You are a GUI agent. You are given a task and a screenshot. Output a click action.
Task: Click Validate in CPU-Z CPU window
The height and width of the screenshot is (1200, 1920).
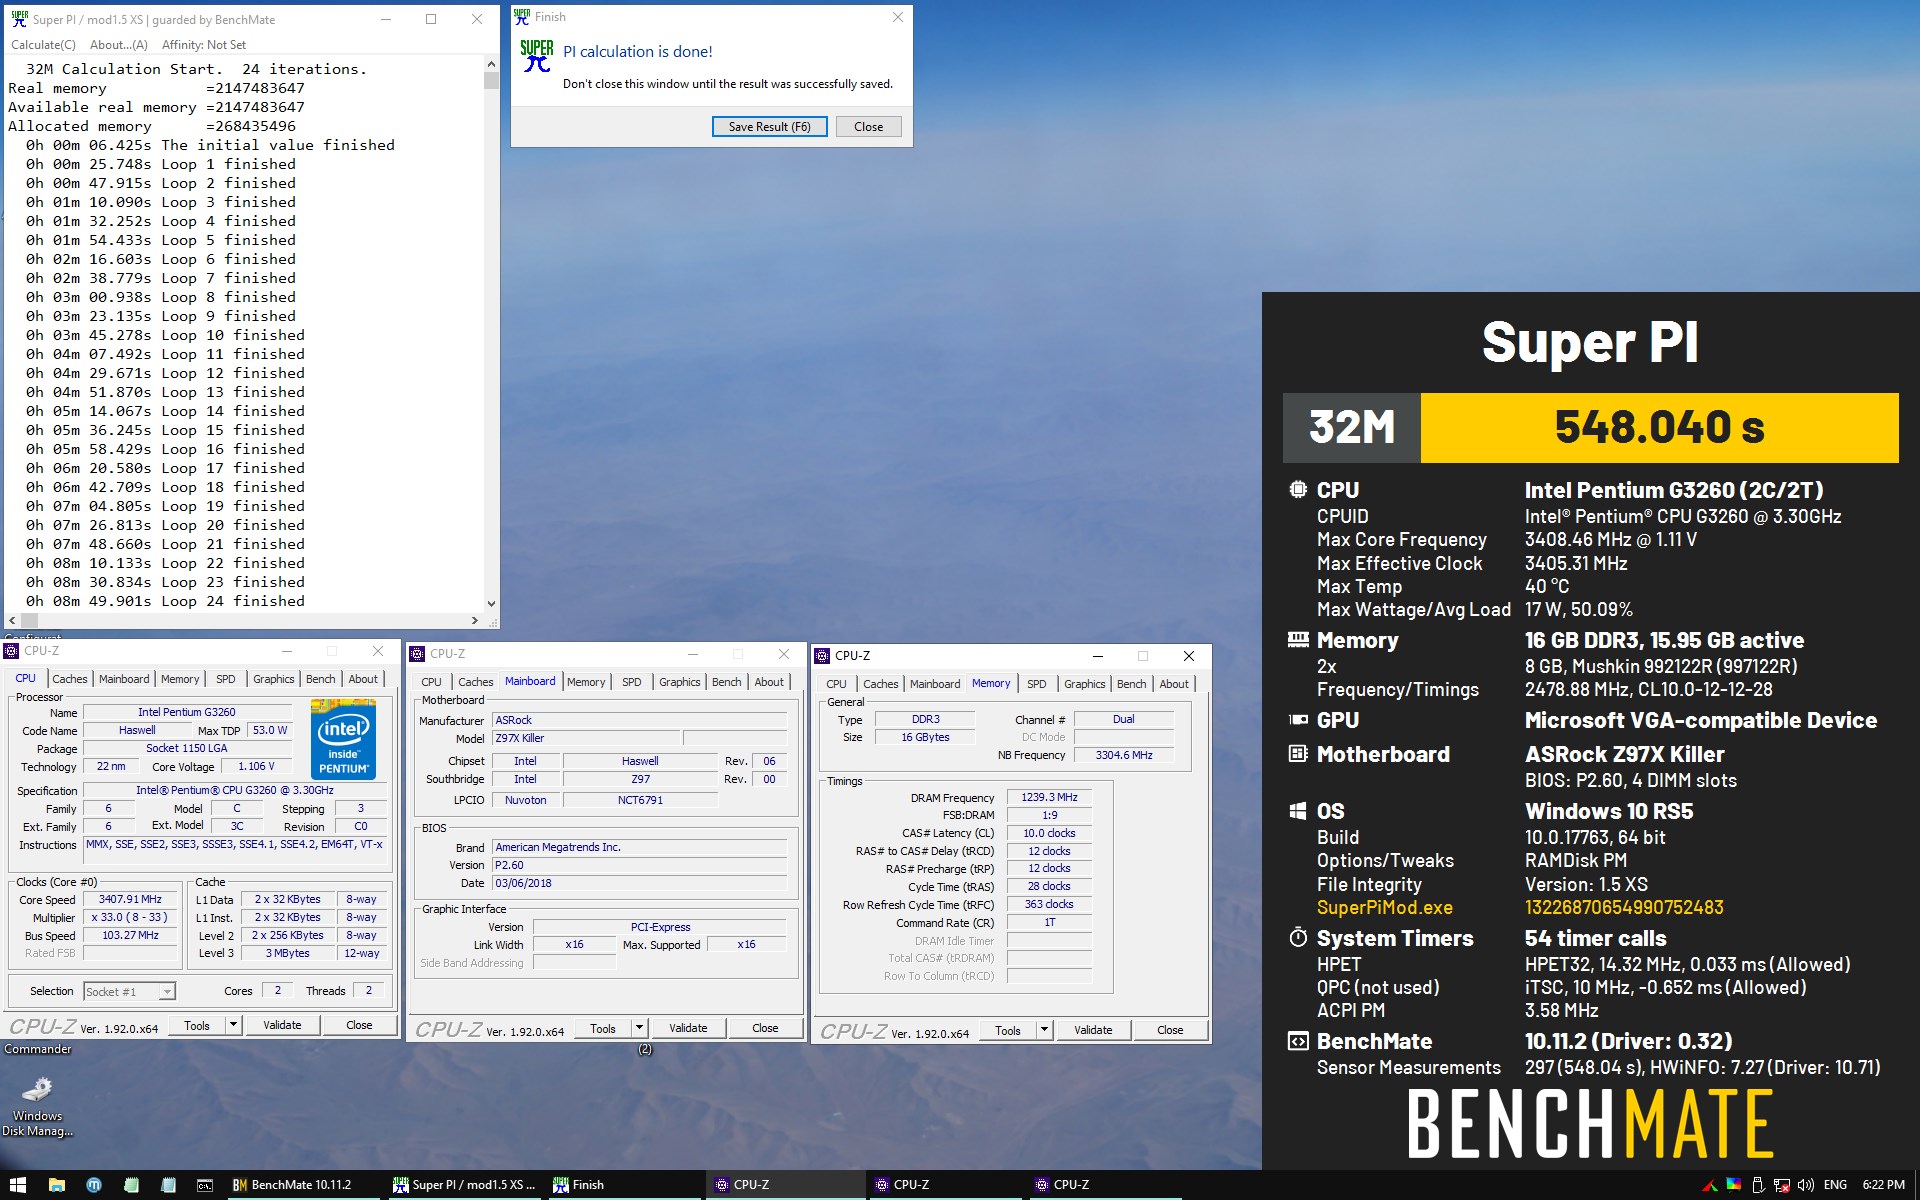click(282, 1025)
